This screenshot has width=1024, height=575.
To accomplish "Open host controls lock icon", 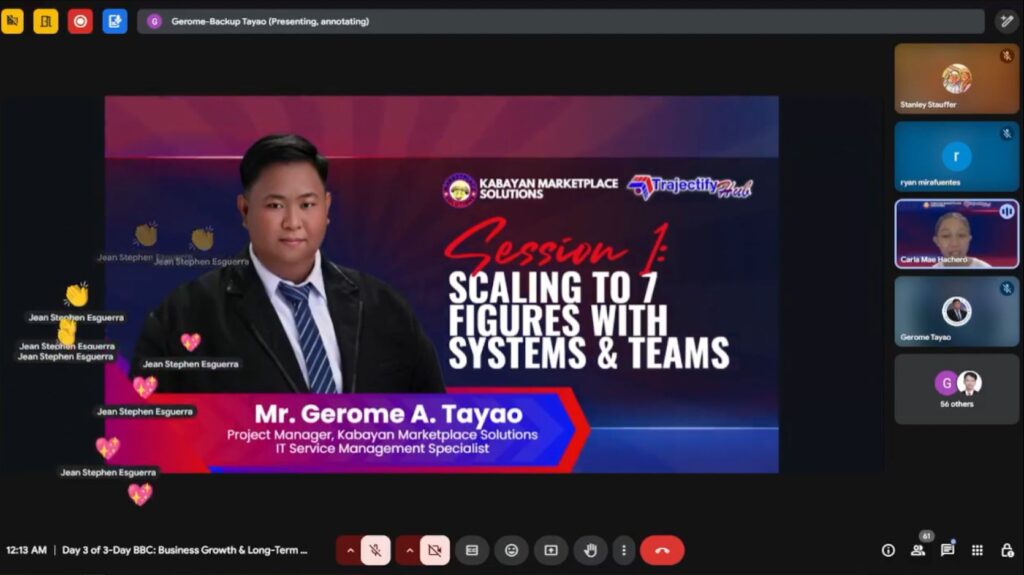I will click(x=1007, y=550).
